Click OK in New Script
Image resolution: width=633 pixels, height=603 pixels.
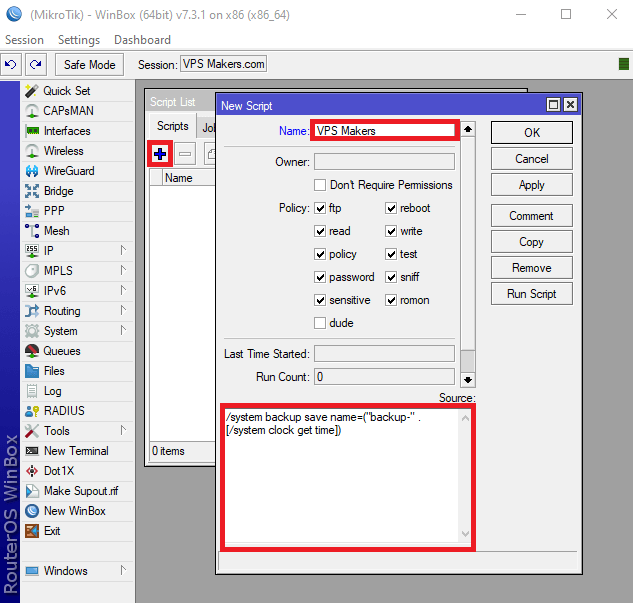click(x=532, y=132)
